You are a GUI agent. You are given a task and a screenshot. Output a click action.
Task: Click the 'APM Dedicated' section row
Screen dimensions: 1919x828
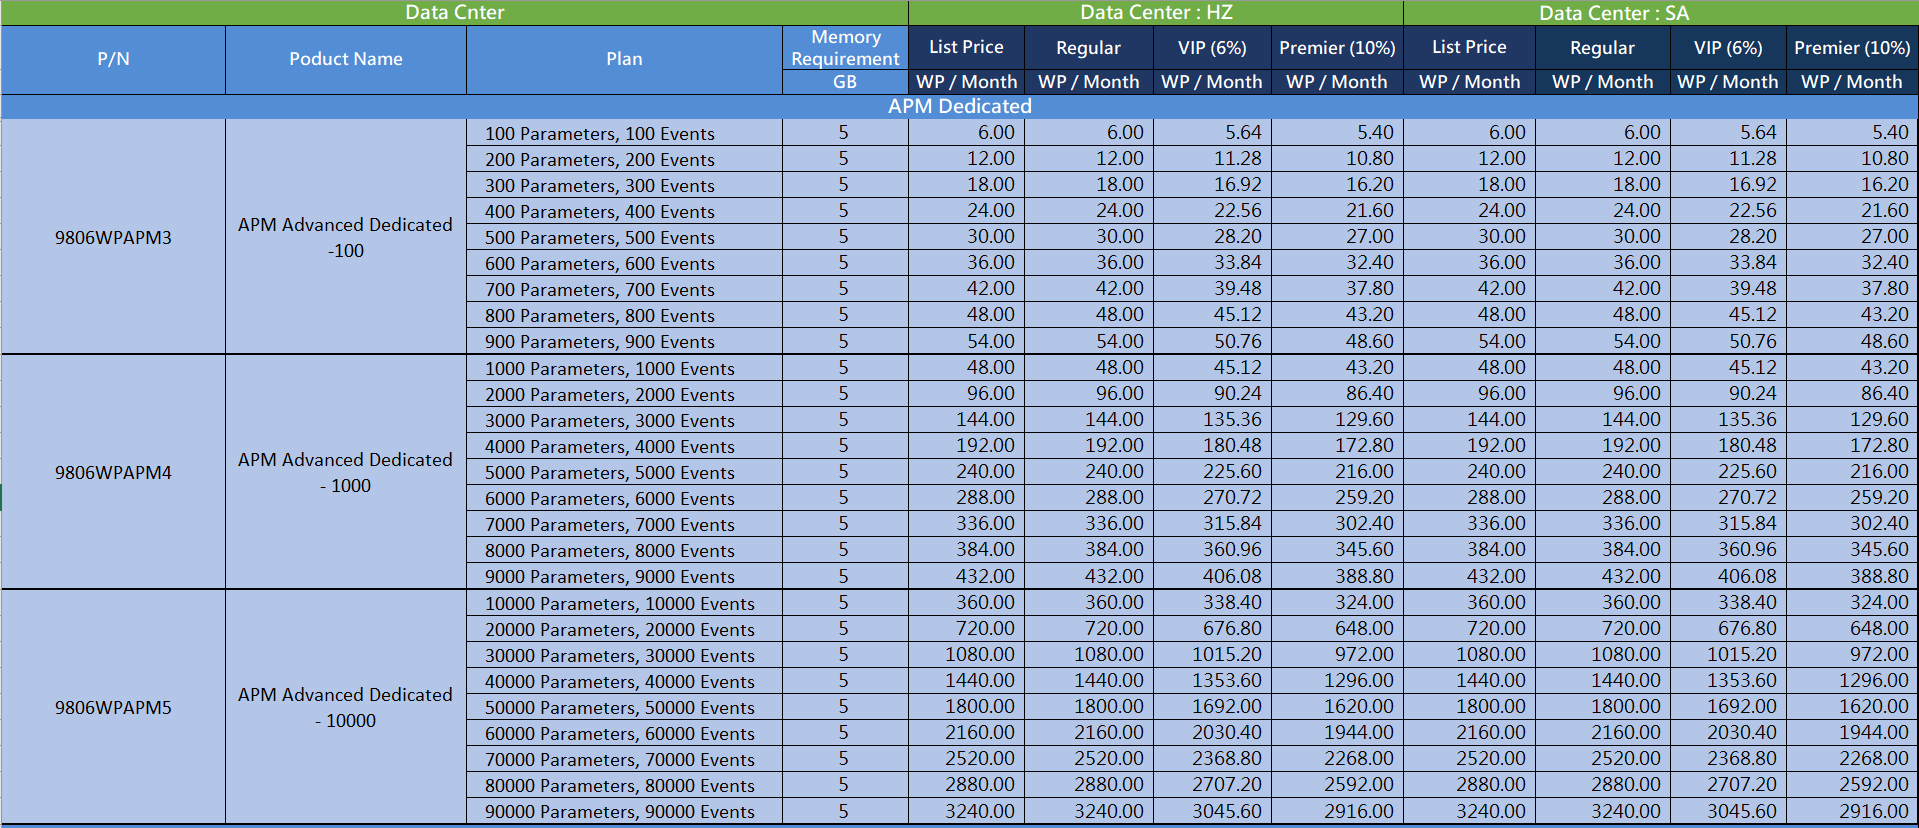pyautogui.click(x=960, y=106)
